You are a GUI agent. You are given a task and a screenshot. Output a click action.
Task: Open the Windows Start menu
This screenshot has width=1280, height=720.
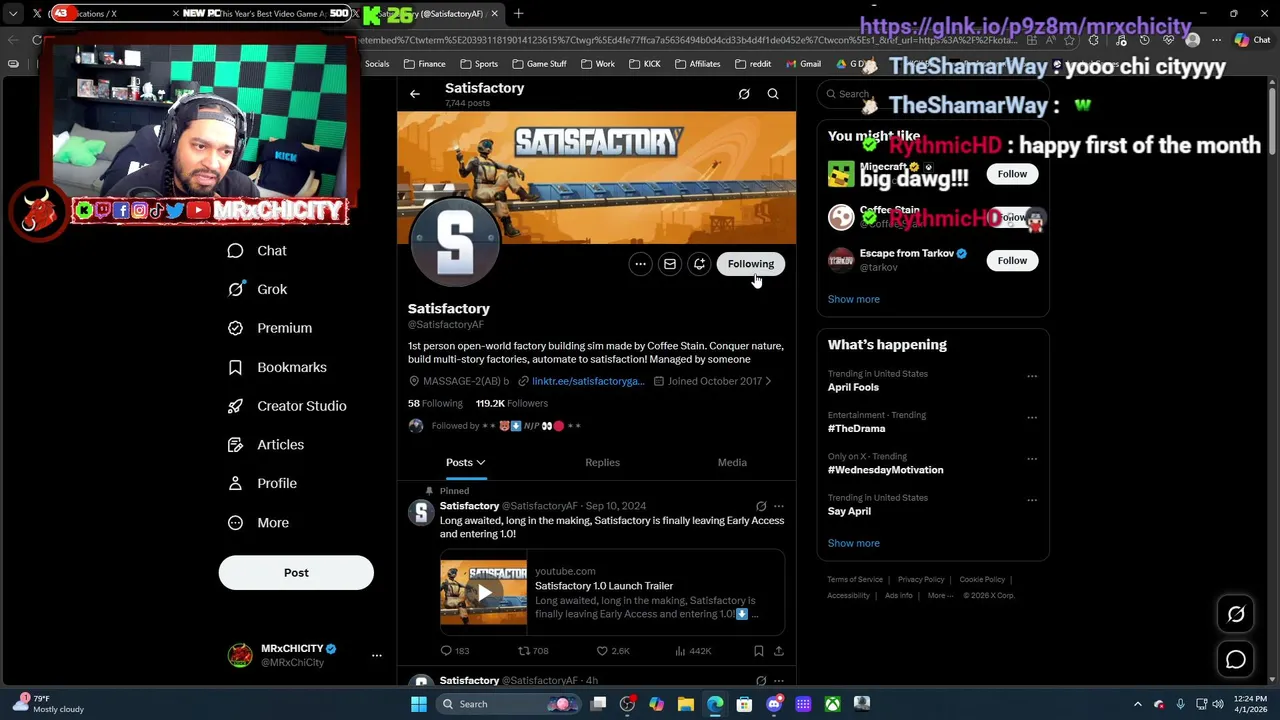pyautogui.click(x=419, y=704)
